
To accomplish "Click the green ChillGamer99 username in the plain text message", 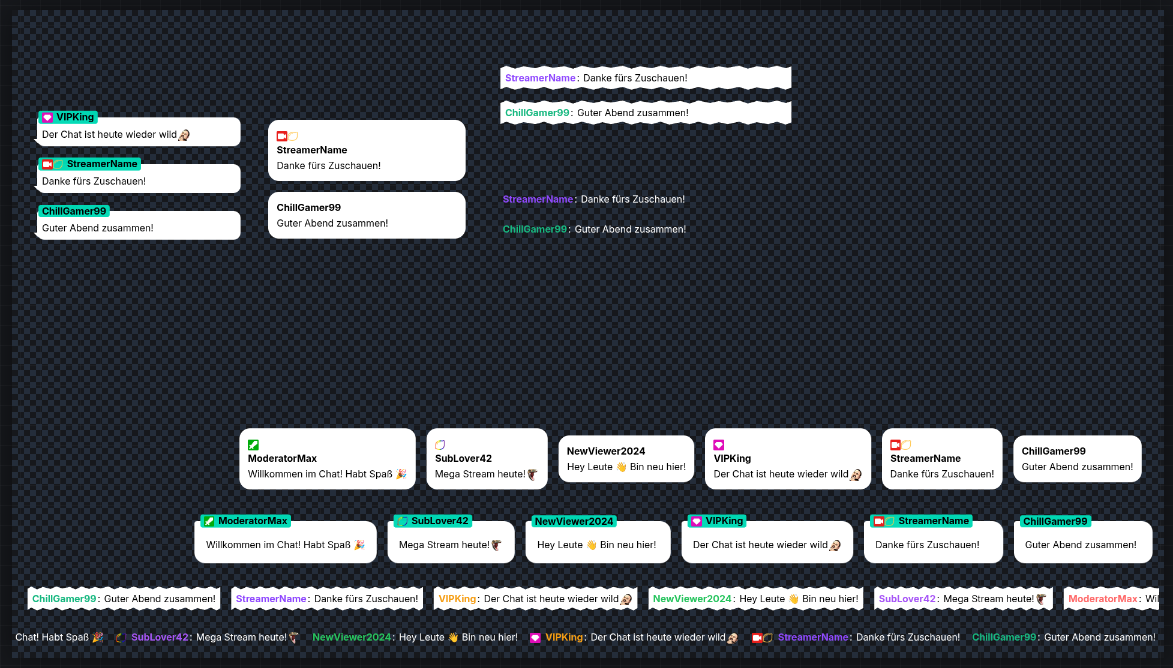I will coord(533,229).
